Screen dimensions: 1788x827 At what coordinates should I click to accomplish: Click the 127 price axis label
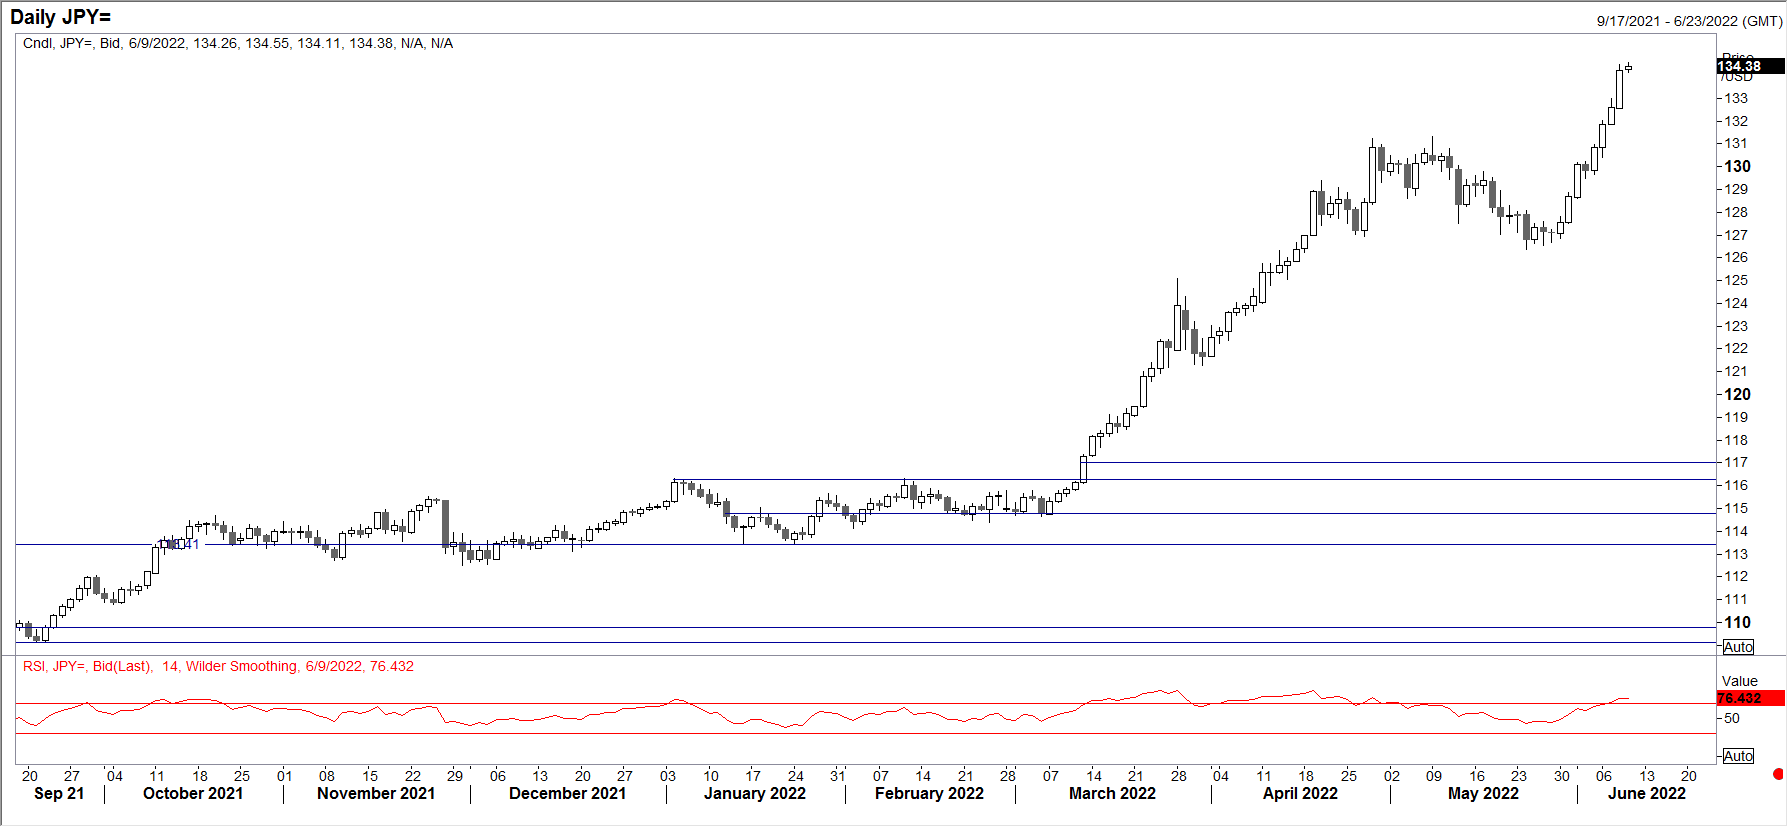click(1736, 235)
